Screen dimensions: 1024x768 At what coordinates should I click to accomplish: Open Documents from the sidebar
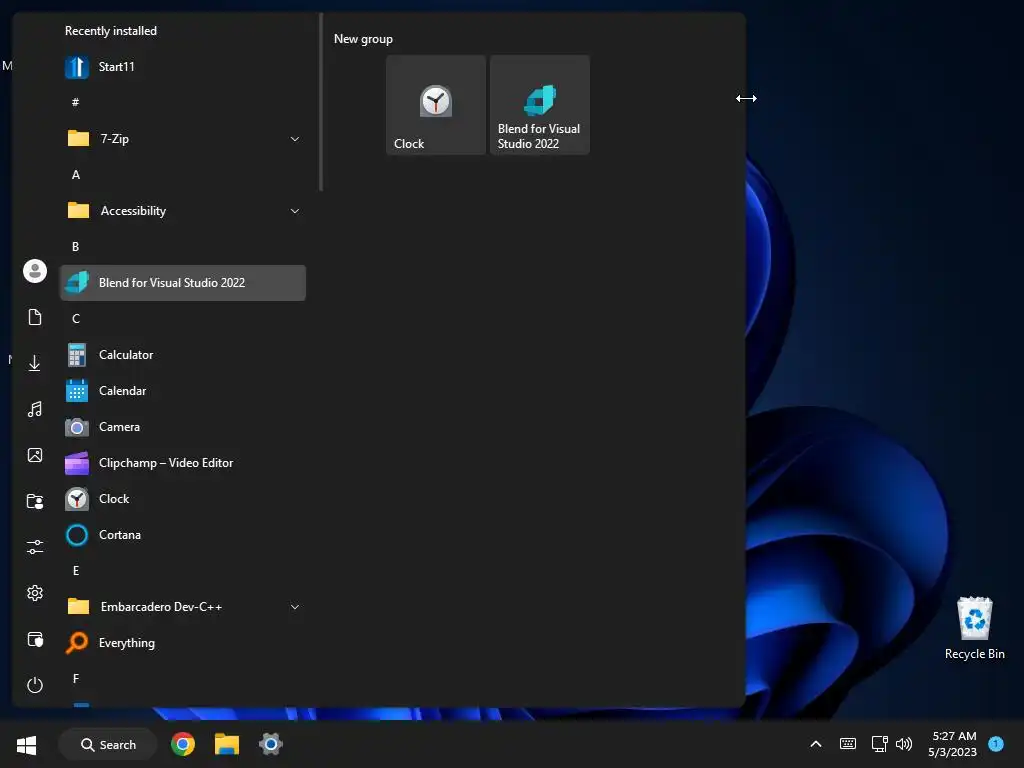(x=35, y=317)
